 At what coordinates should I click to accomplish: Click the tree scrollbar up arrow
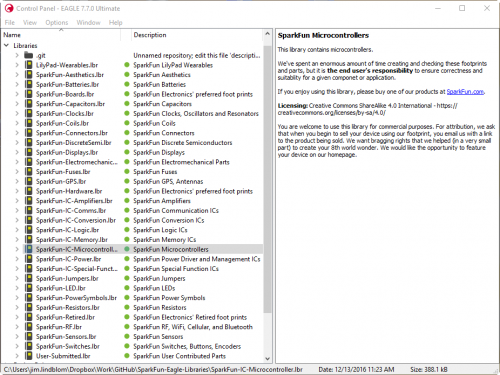pyautogui.click(x=267, y=34)
